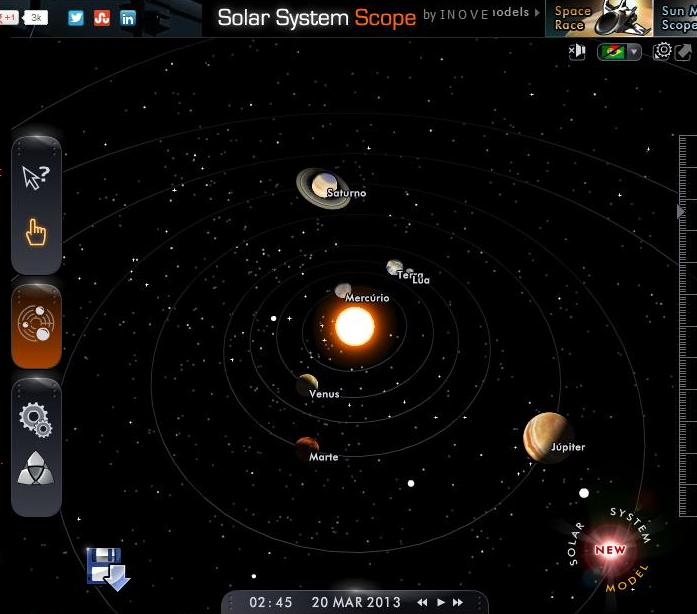This screenshot has width=697, height=614.
Task: Switch to orbit view mode button
Action: pos(36,326)
